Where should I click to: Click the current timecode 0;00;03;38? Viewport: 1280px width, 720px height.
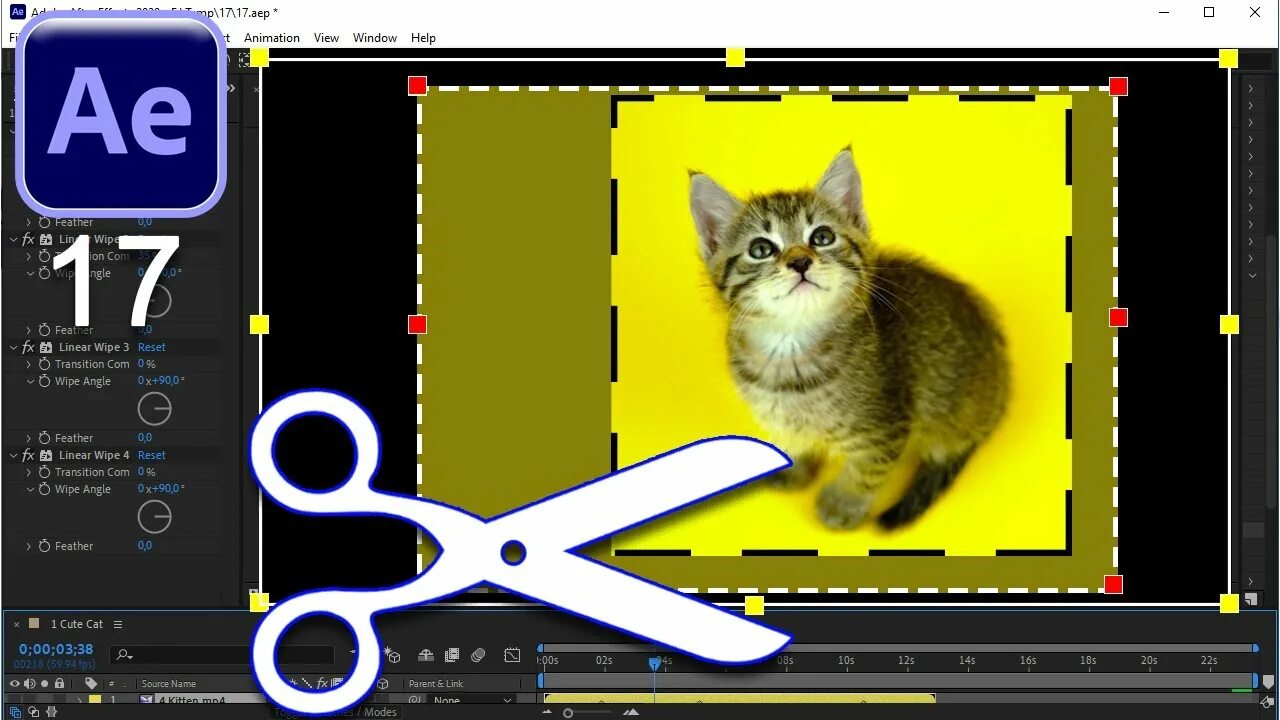pos(56,649)
